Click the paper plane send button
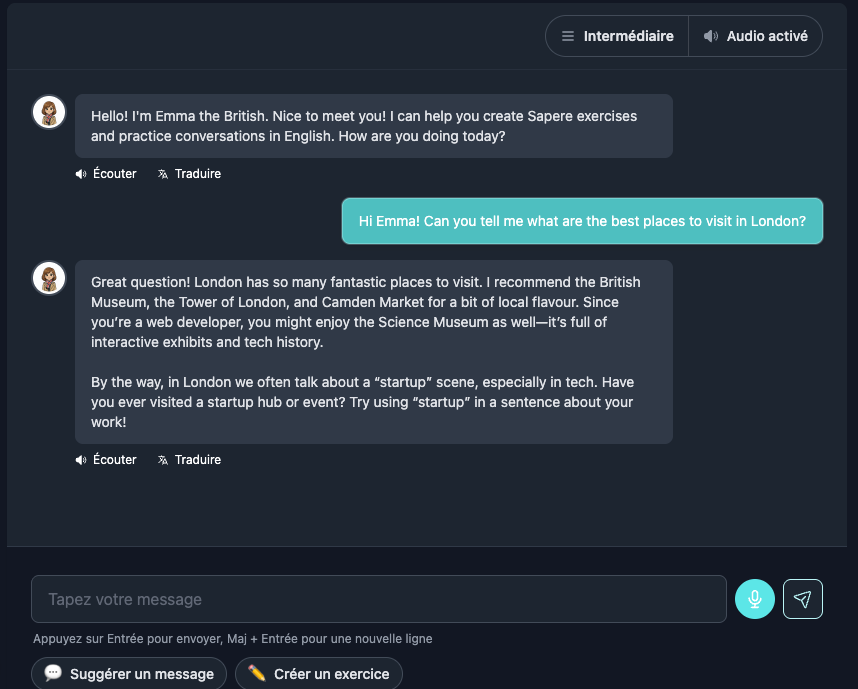The image size is (858, 689). pyautogui.click(x=803, y=599)
